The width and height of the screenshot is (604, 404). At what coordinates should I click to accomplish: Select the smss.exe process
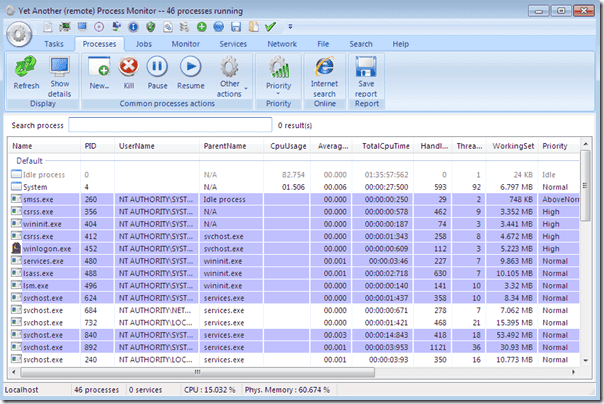294,199
